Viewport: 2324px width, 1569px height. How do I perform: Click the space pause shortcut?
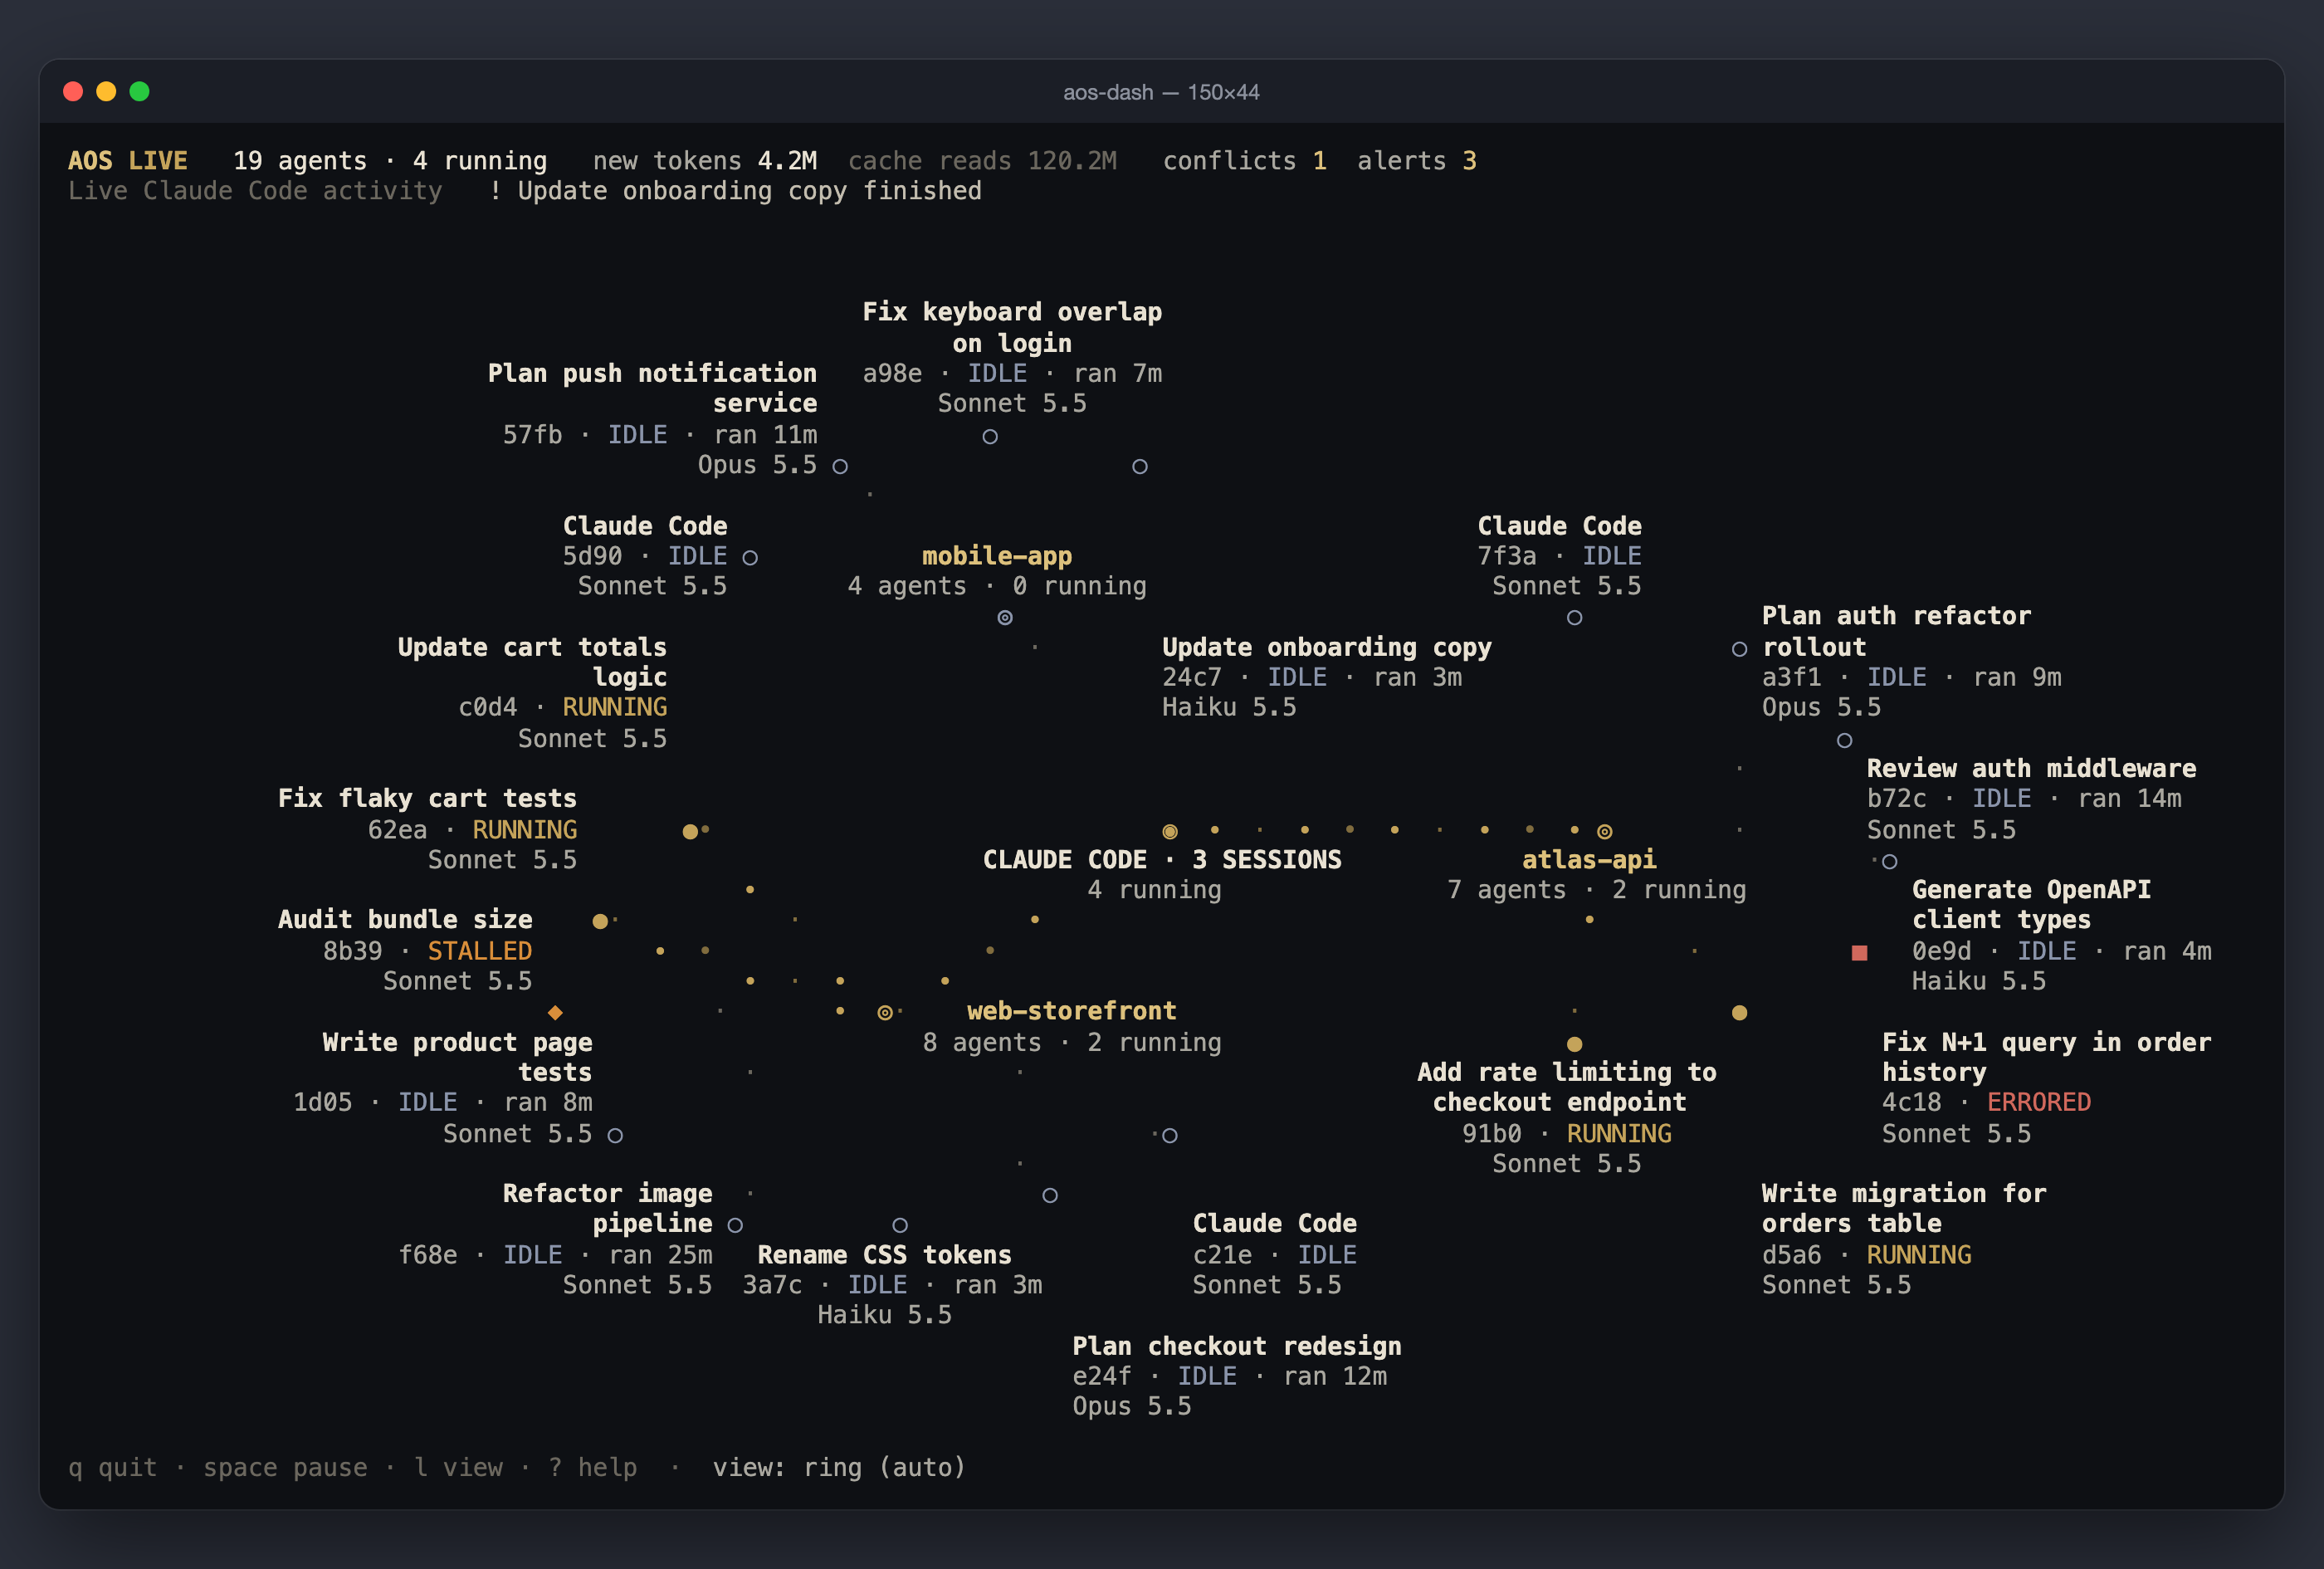[x=285, y=1467]
